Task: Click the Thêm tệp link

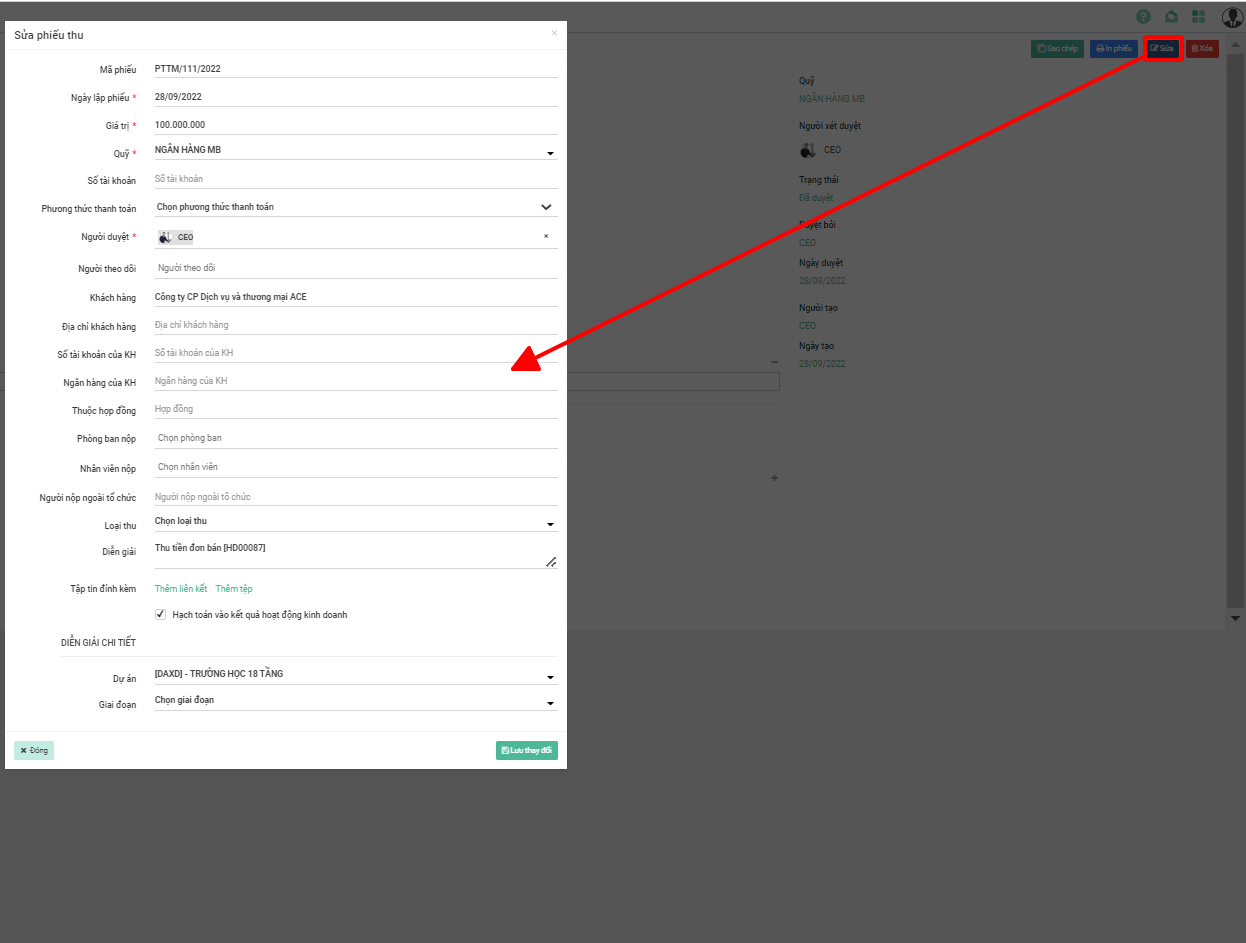Action: tap(234, 589)
